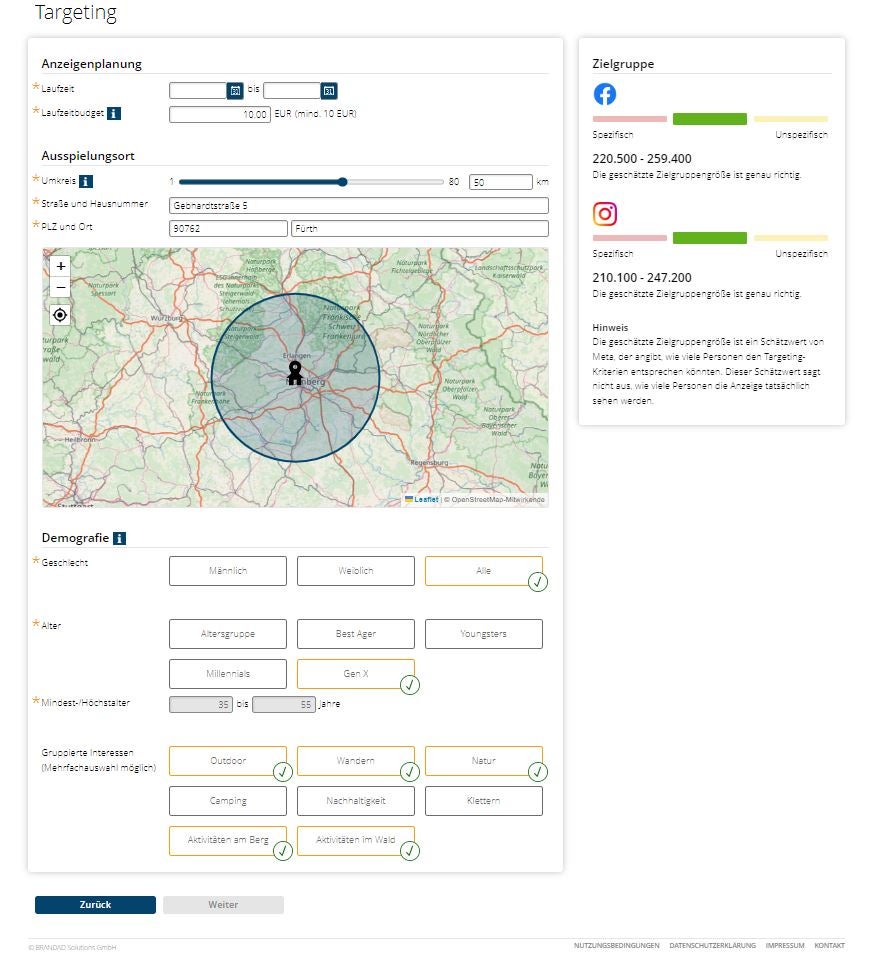Enable the Camping interest
Image resolution: width=884 pixels, height=961 pixels.
[x=228, y=801]
